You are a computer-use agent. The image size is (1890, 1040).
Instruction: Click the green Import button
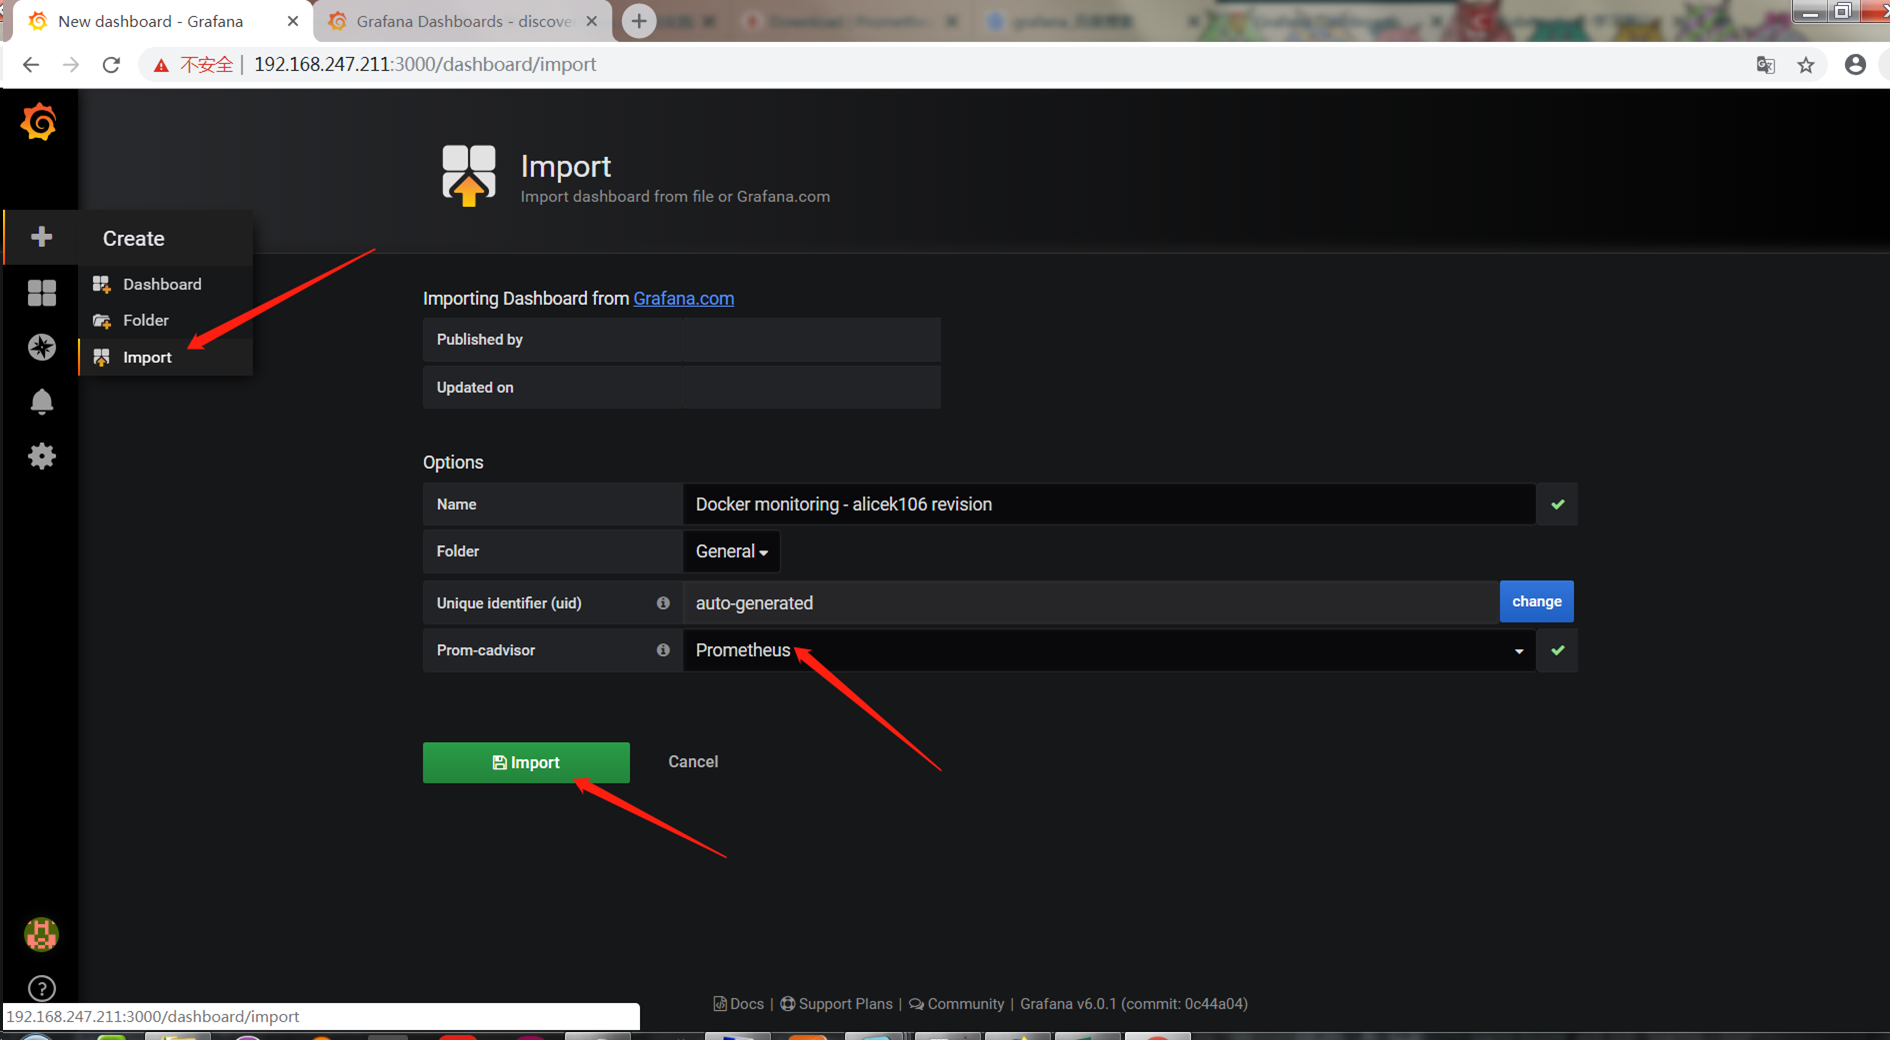coord(526,762)
